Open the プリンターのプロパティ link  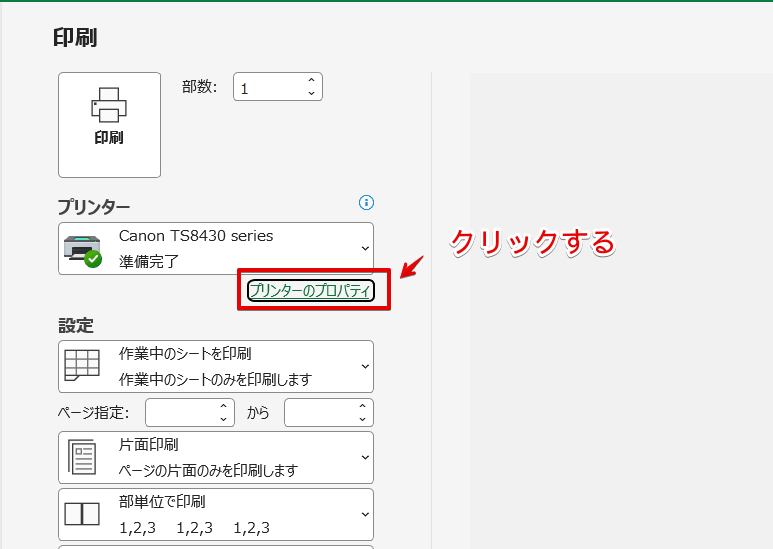[x=311, y=290]
